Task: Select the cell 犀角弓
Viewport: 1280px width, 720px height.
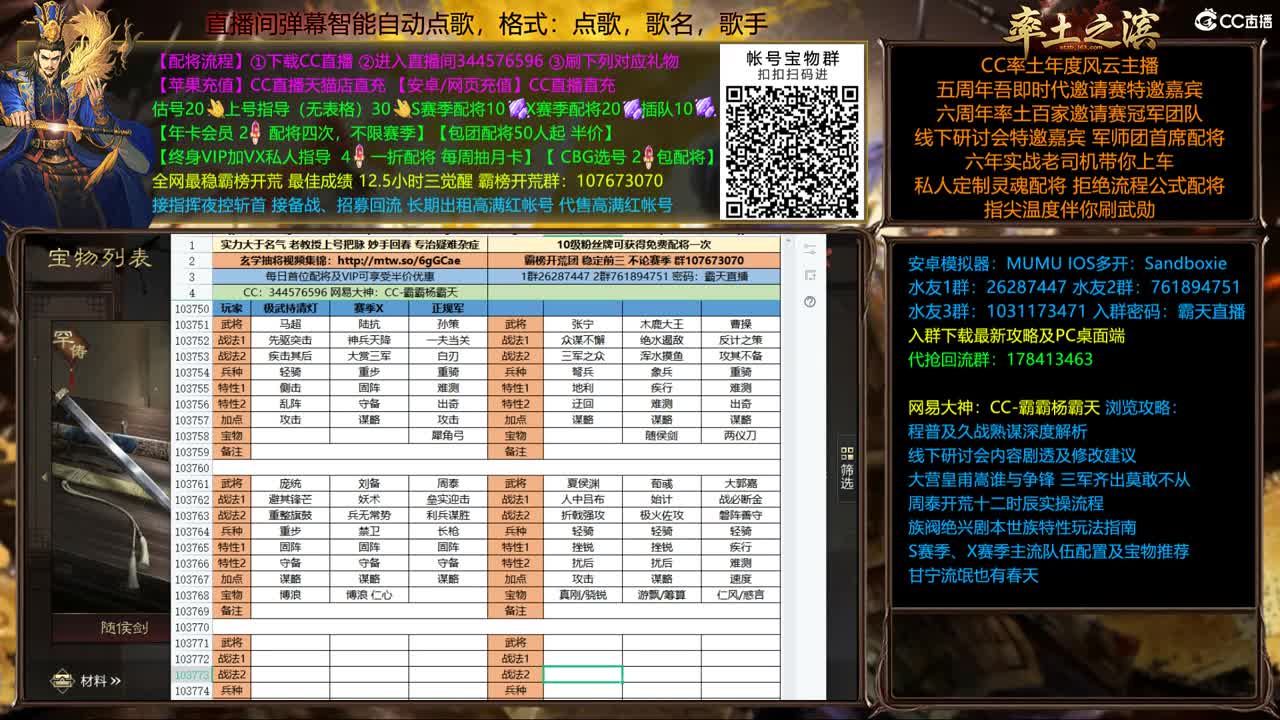Action: pyautogui.click(x=448, y=436)
